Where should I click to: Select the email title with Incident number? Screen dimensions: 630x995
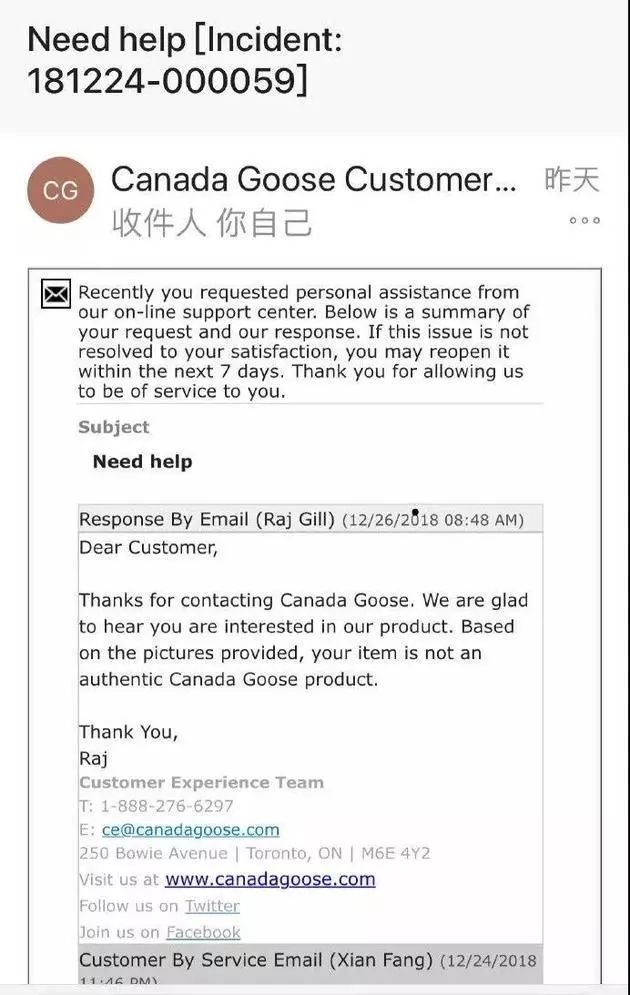185,60
